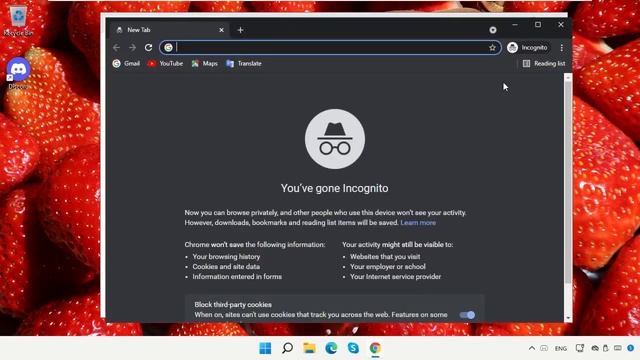Click the large Incognito hat-and-glasses logo

335,139
